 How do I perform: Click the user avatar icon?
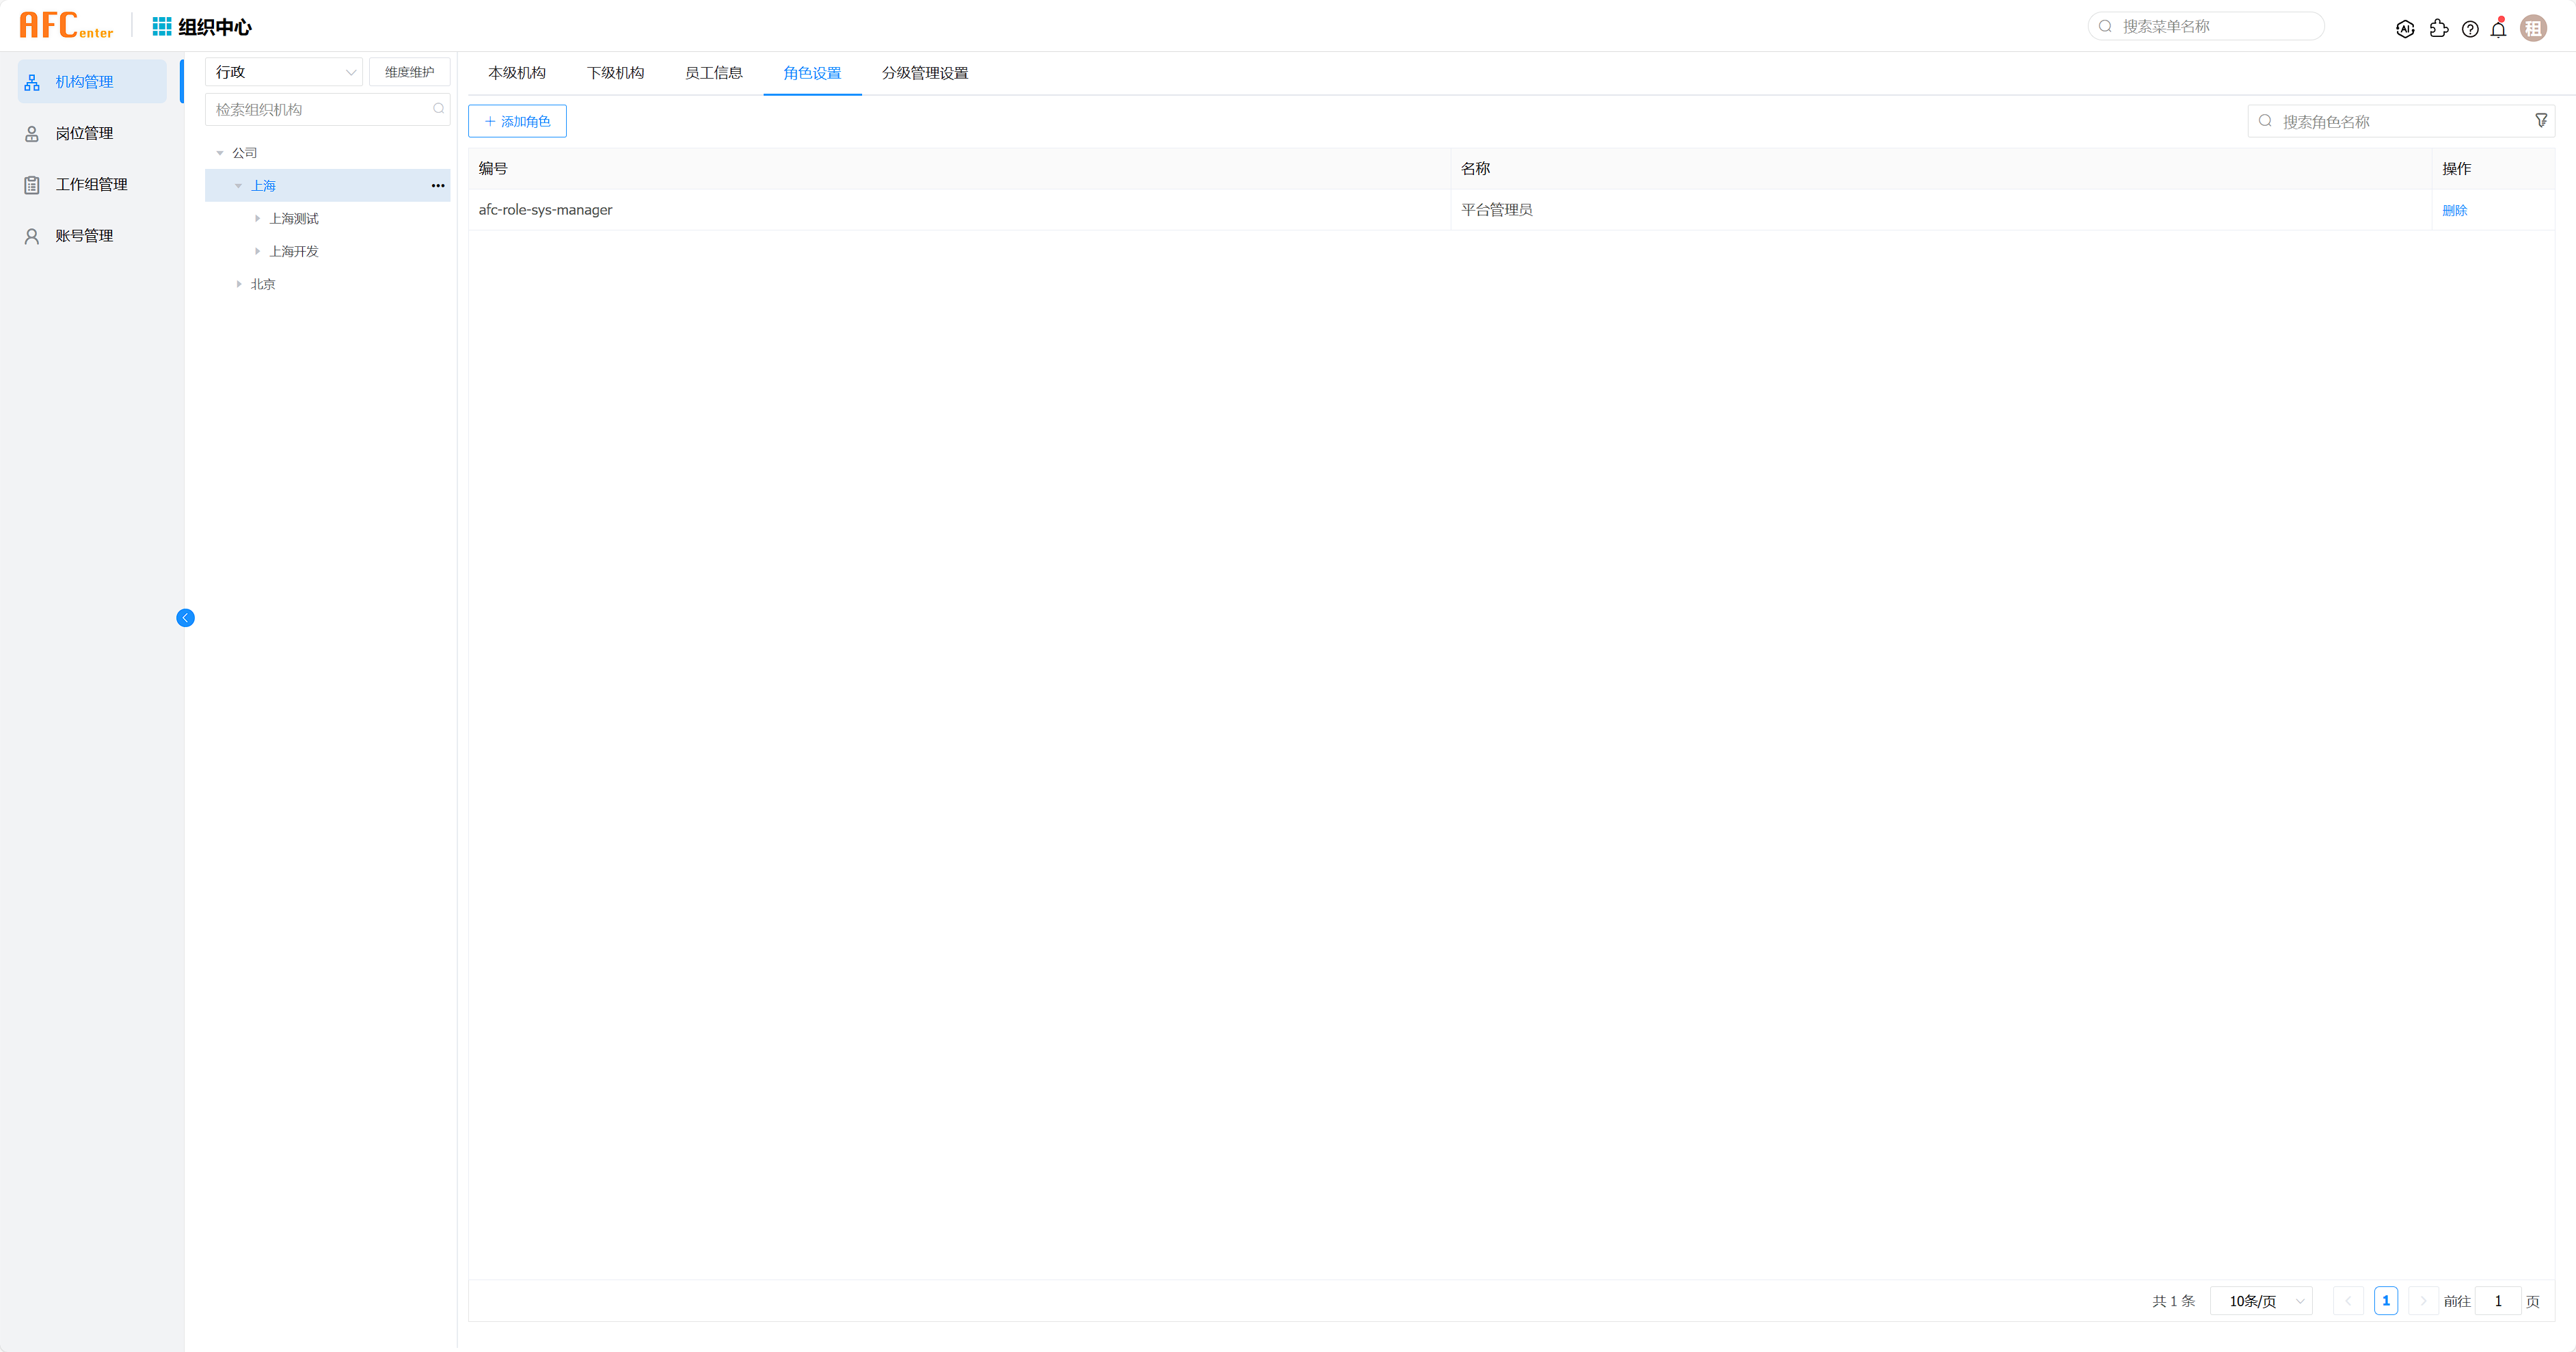2533,29
